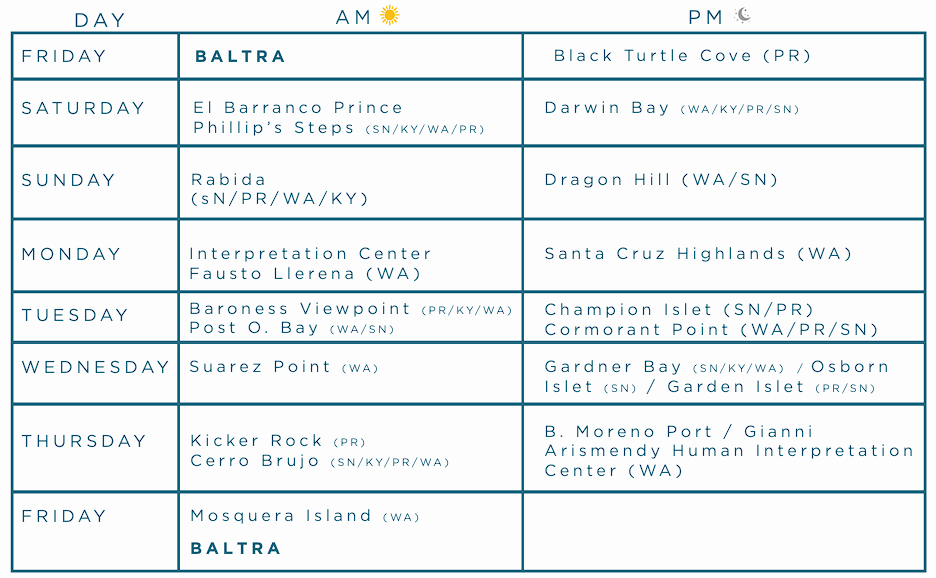This screenshot has width=936, height=578.
Task: Click the sun icon next to AM
Action: click(390, 15)
